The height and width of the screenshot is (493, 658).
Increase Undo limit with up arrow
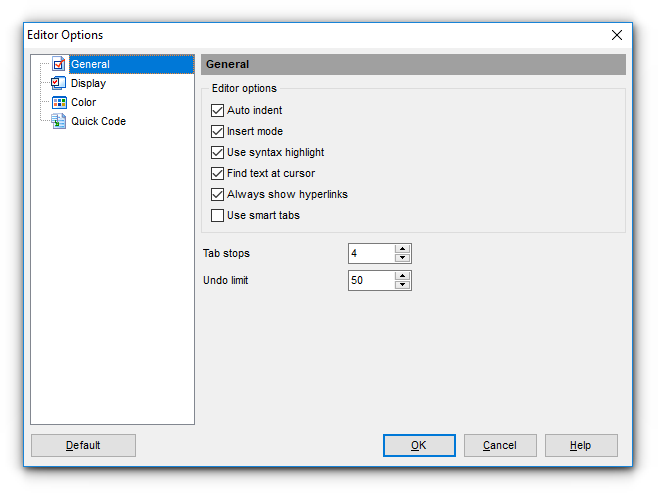tap(402, 276)
